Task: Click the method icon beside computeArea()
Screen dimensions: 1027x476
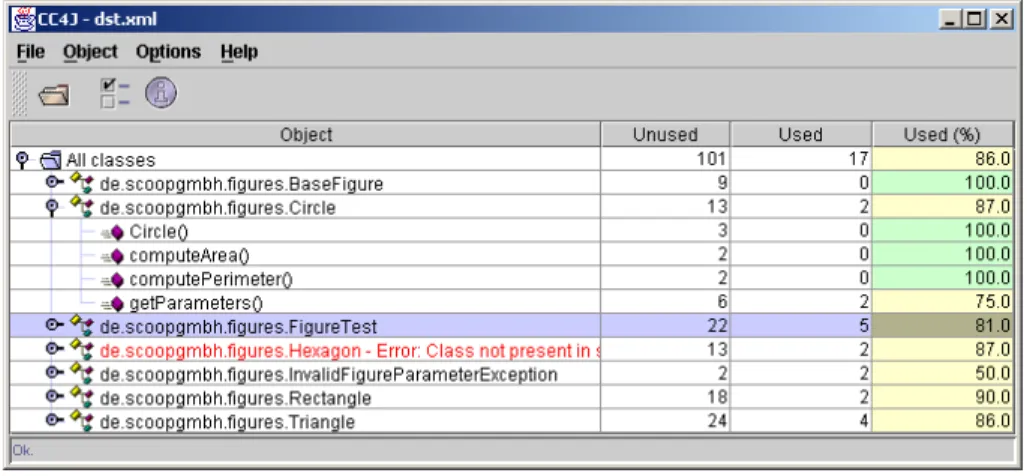Action: pos(112,256)
